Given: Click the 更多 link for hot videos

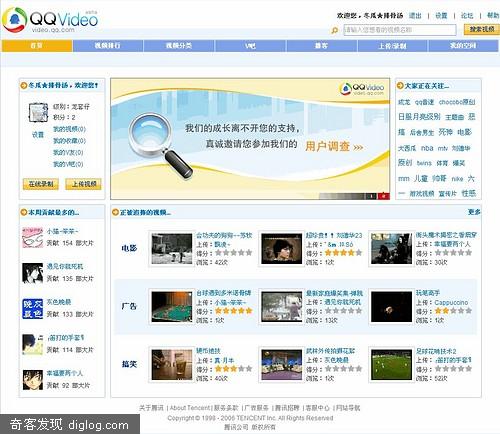Looking at the screenshot, I should (474, 212).
